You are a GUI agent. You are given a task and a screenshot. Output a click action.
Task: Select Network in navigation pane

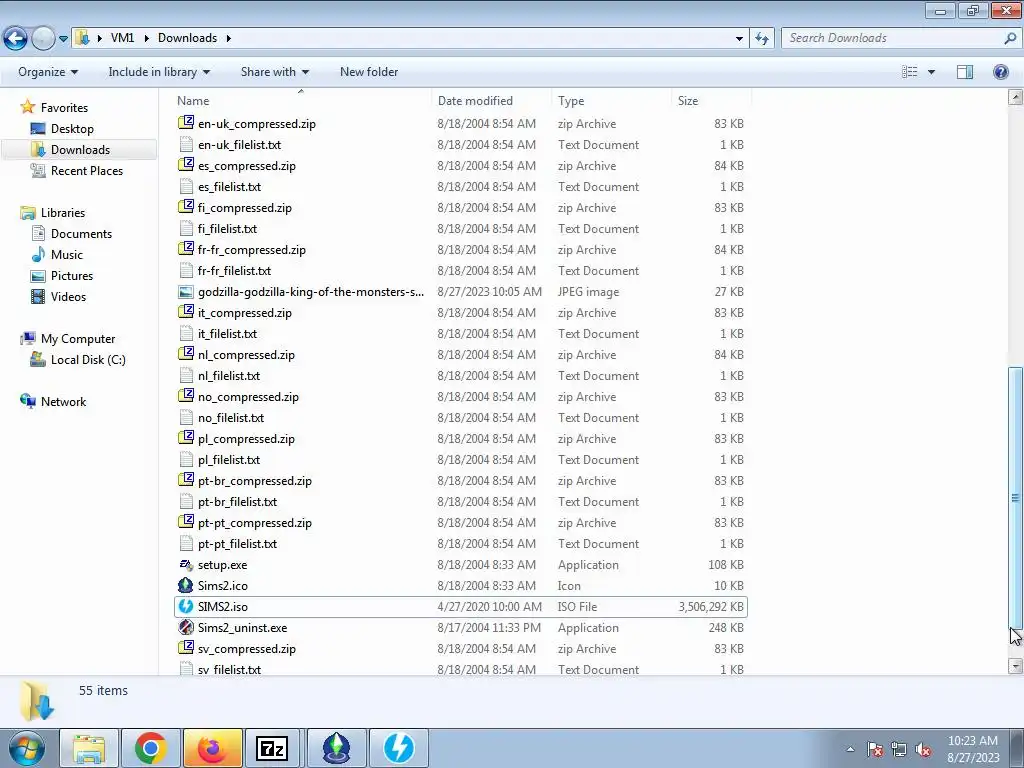[63, 402]
